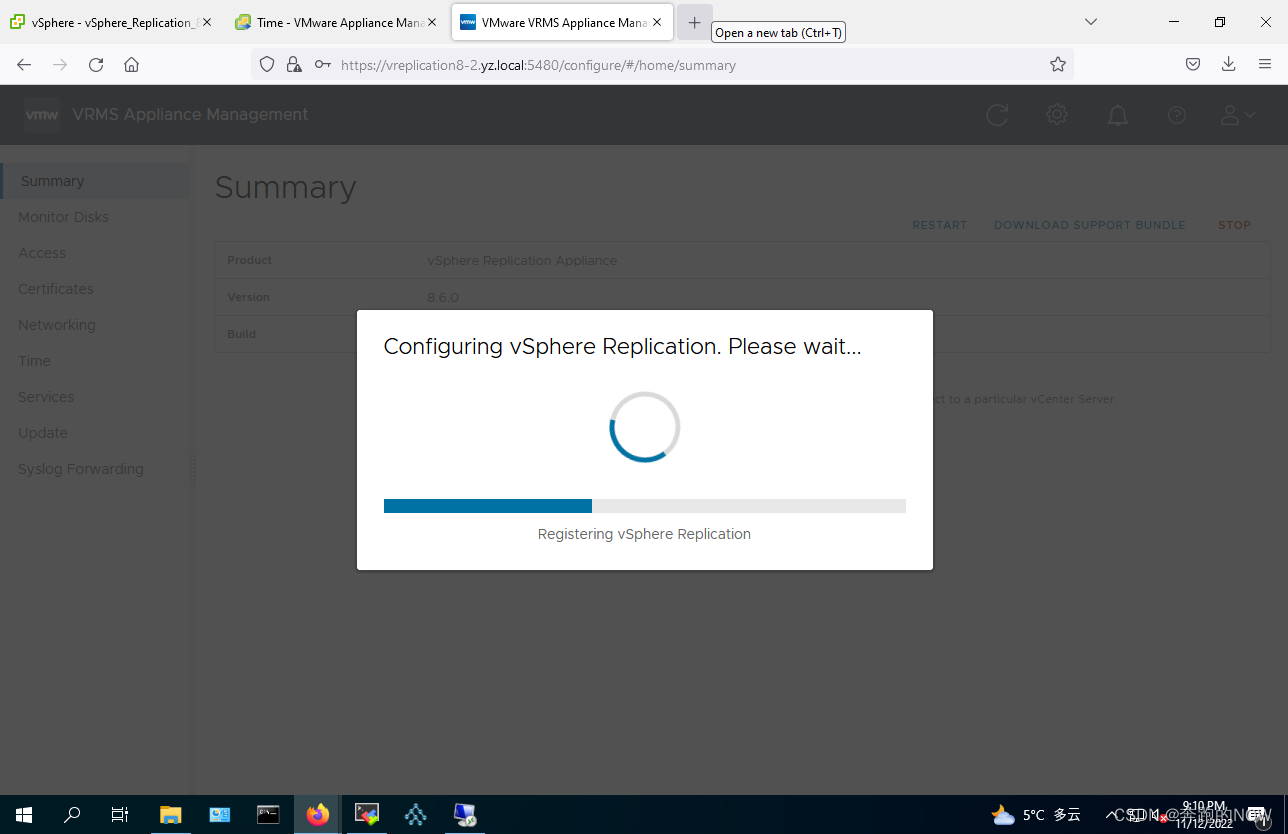Click the loading spinner in the dialog
This screenshot has width=1288, height=834.
[x=645, y=427]
